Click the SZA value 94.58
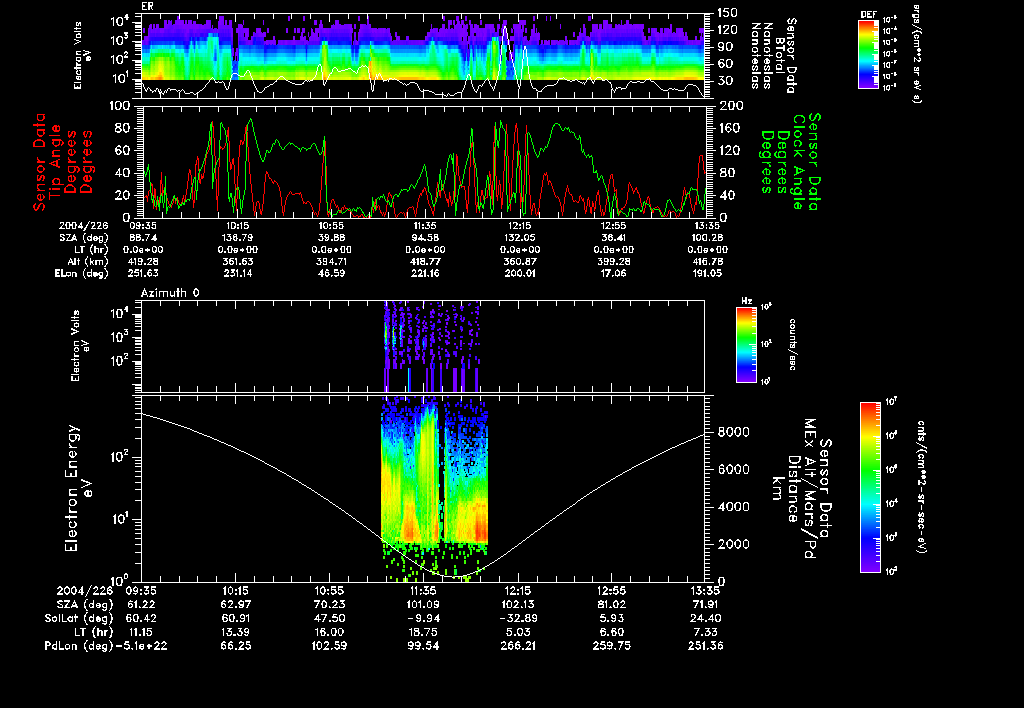The width and height of the screenshot is (1024, 708). click(x=425, y=238)
